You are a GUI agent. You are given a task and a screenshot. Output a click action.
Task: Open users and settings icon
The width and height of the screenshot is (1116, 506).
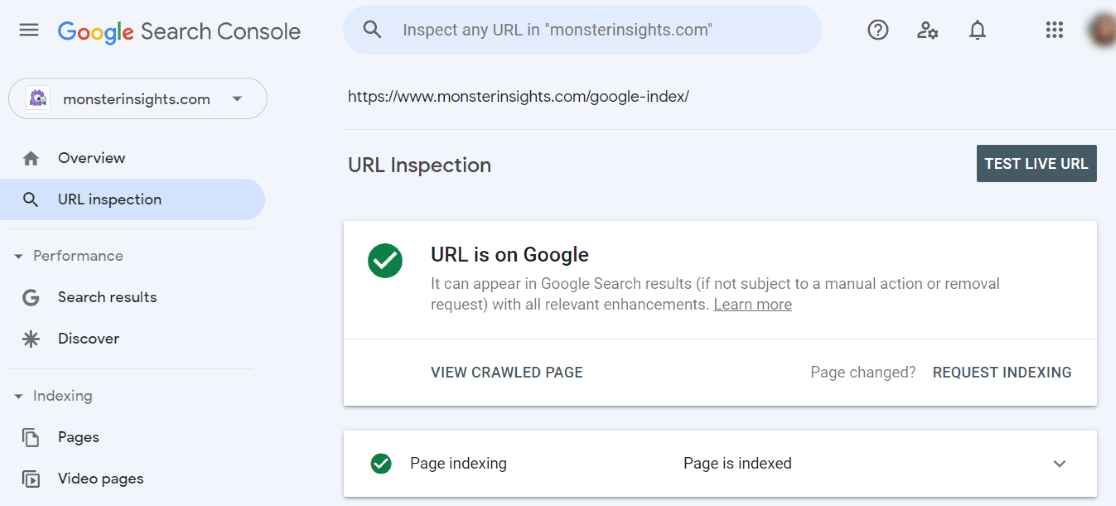(927, 30)
